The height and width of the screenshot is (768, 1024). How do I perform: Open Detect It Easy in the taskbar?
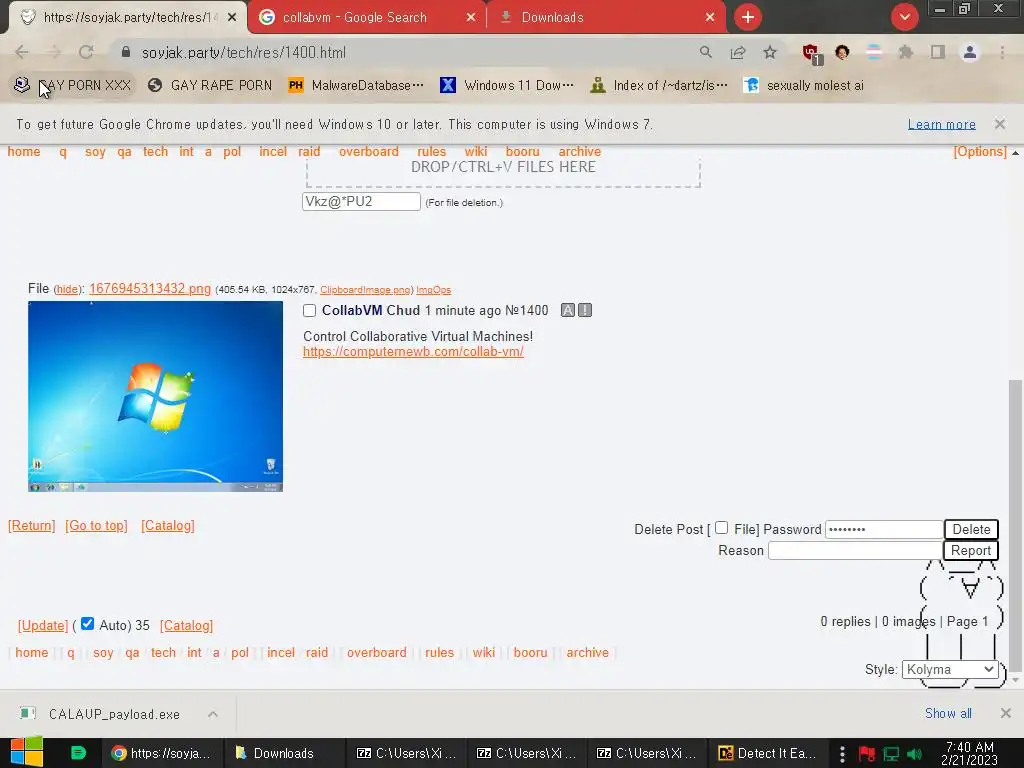[769, 753]
